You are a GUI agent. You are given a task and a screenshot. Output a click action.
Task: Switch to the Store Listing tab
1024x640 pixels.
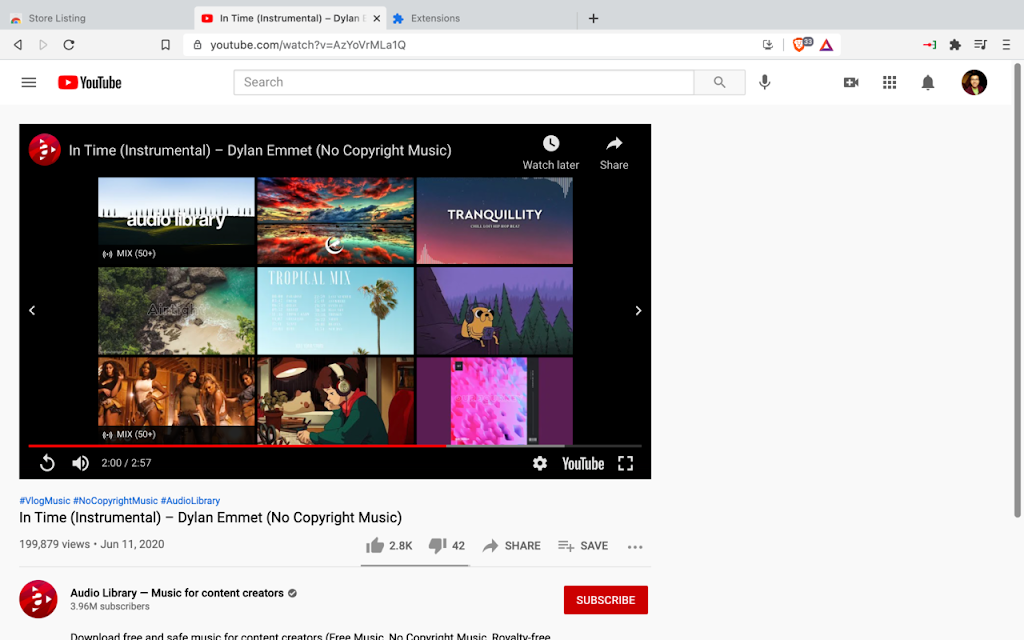pyautogui.click(x=57, y=18)
